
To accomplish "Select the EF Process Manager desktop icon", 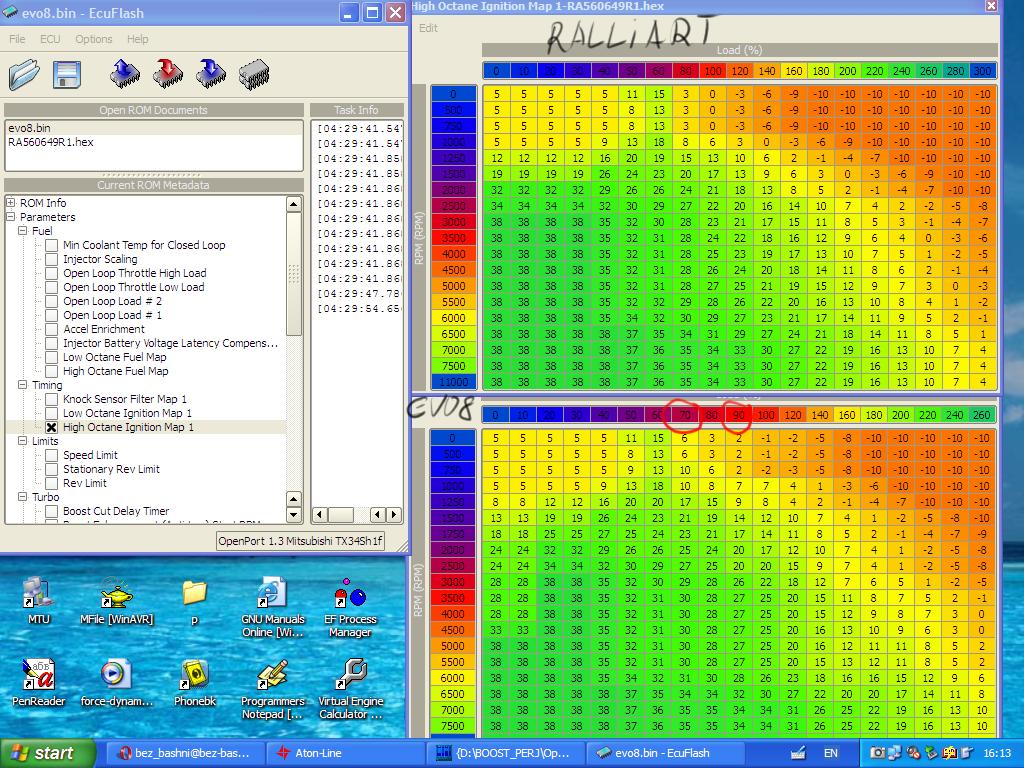I will 350,607.
